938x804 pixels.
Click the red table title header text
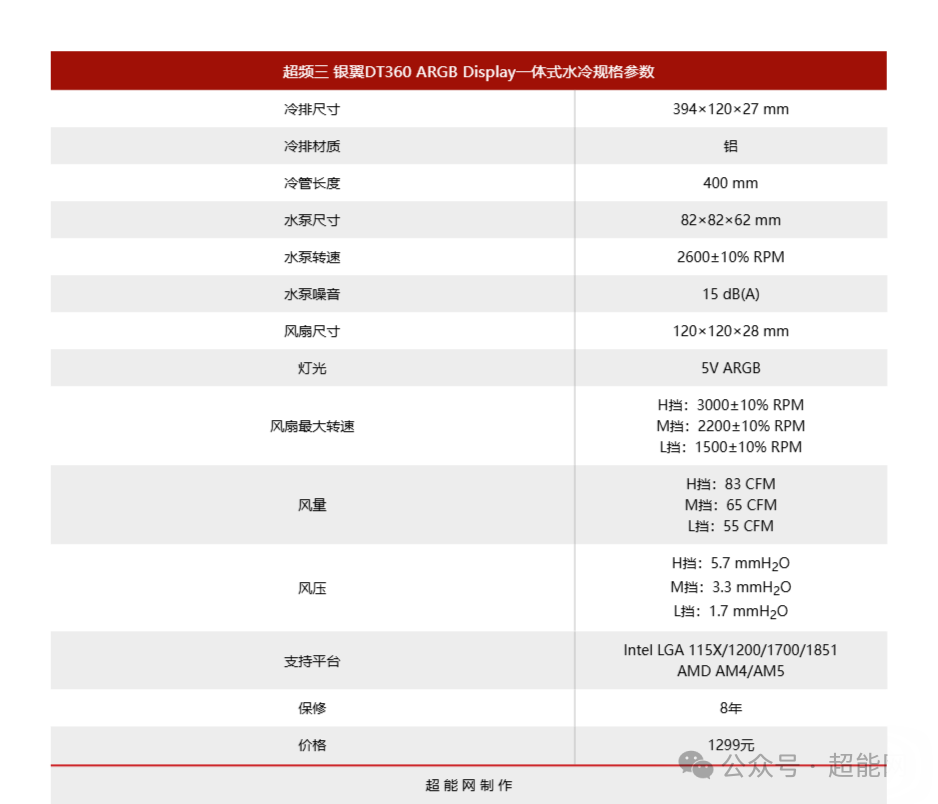click(x=468, y=72)
